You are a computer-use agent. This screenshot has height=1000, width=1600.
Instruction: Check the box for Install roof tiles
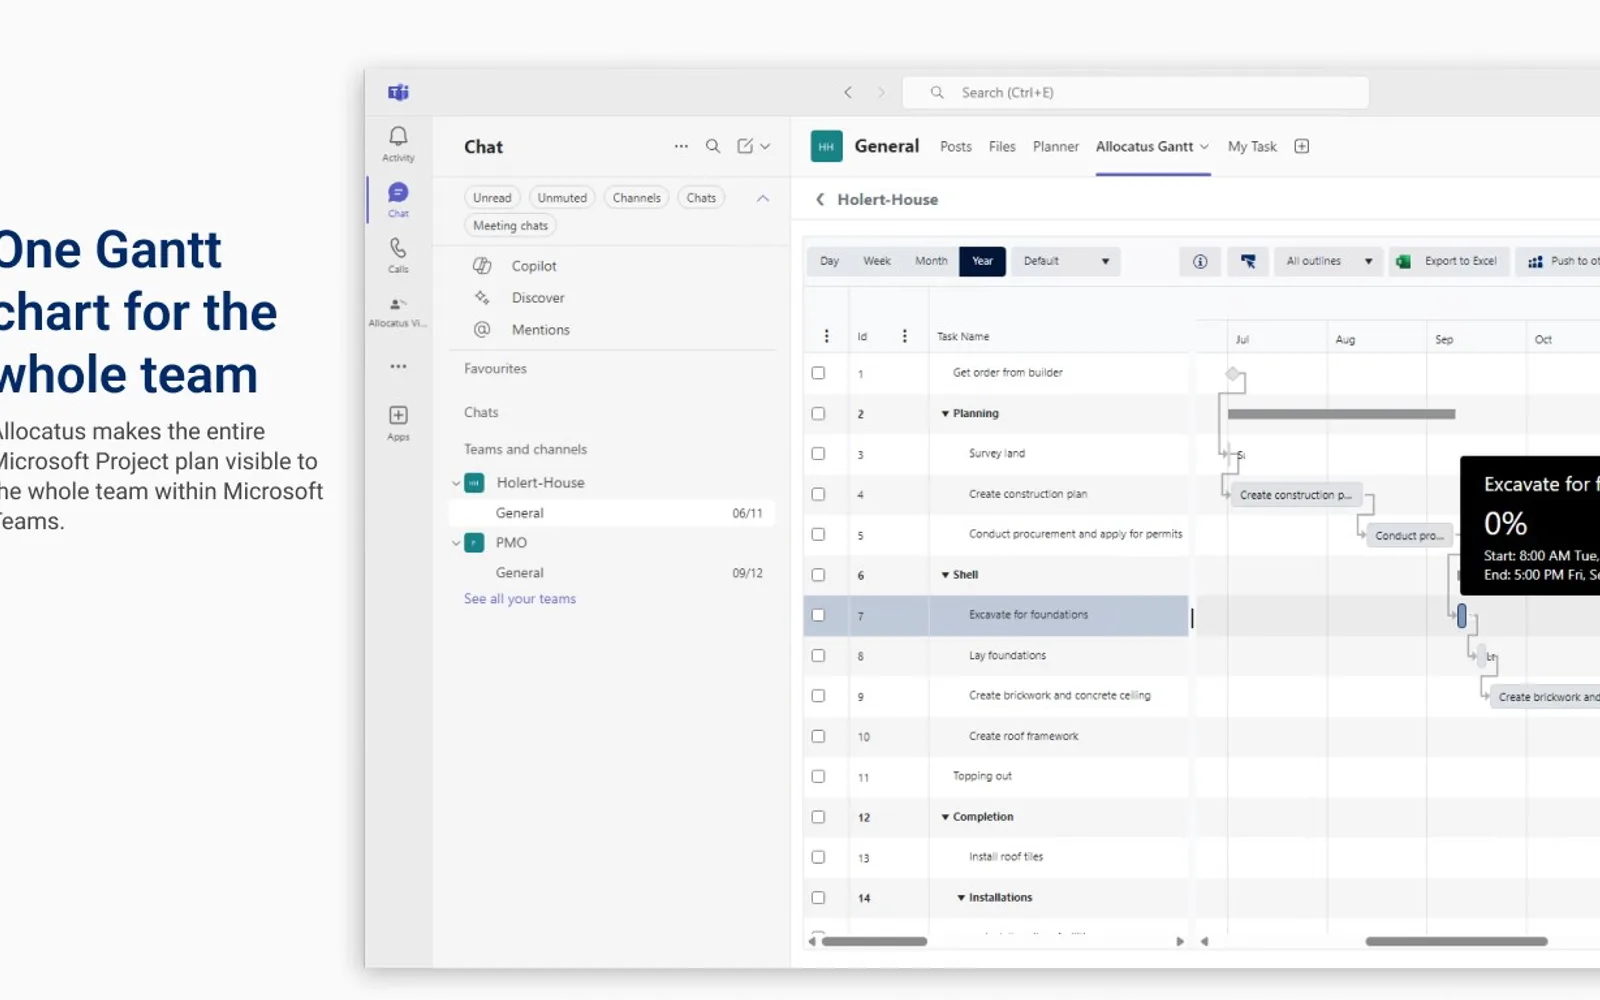[818, 857]
